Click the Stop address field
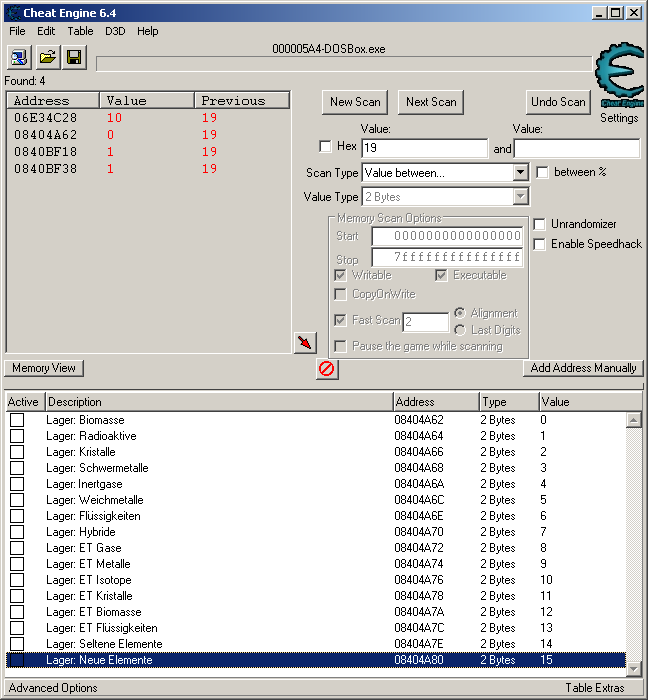The image size is (648, 700). pos(447,257)
